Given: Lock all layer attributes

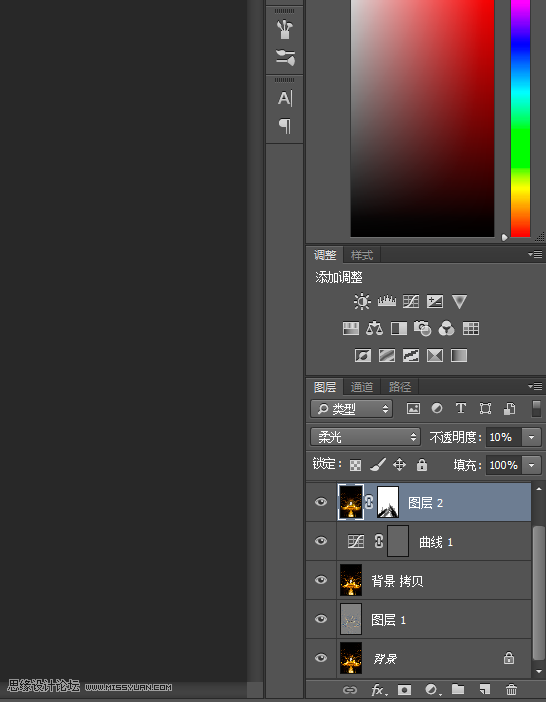Looking at the screenshot, I should 422,465.
